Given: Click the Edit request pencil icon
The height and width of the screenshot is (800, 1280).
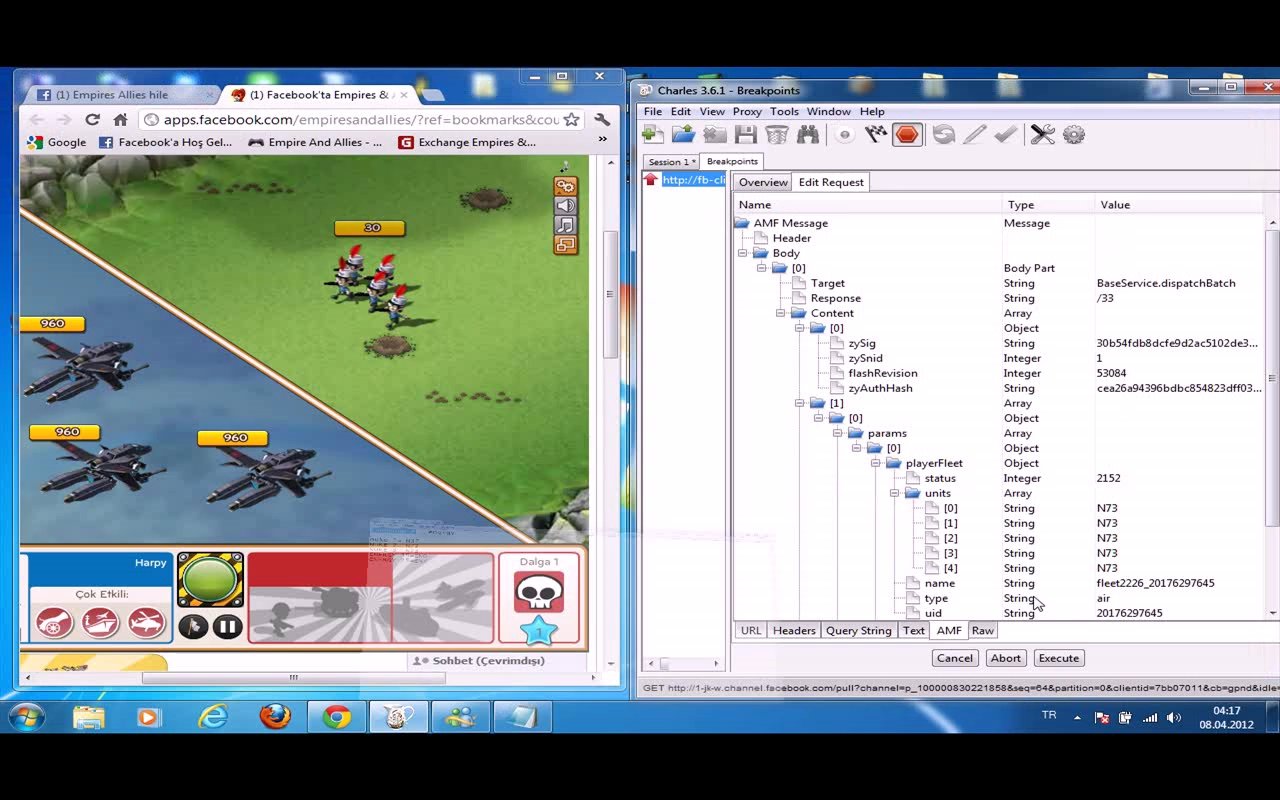Looking at the screenshot, I should (975, 135).
